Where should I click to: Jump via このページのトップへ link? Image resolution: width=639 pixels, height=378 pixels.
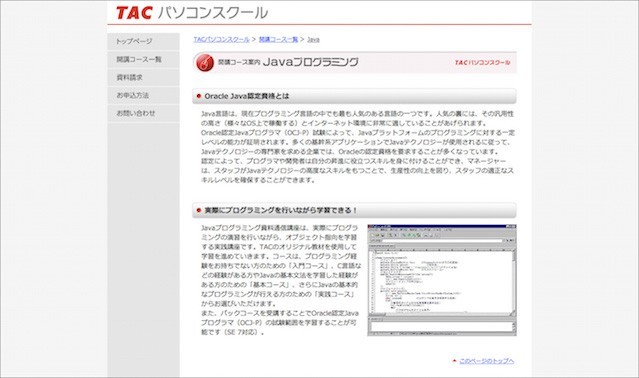tap(487, 361)
